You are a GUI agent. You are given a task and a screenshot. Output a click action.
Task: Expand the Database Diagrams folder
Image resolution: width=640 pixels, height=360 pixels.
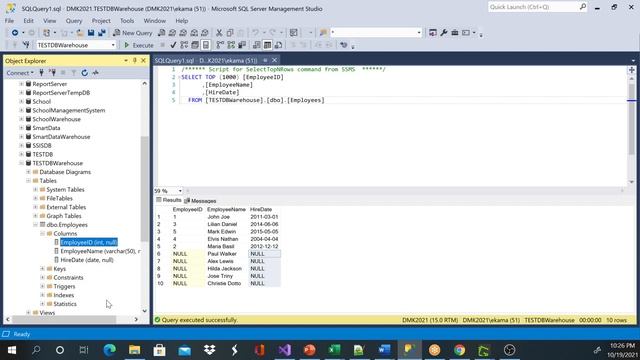28,172
